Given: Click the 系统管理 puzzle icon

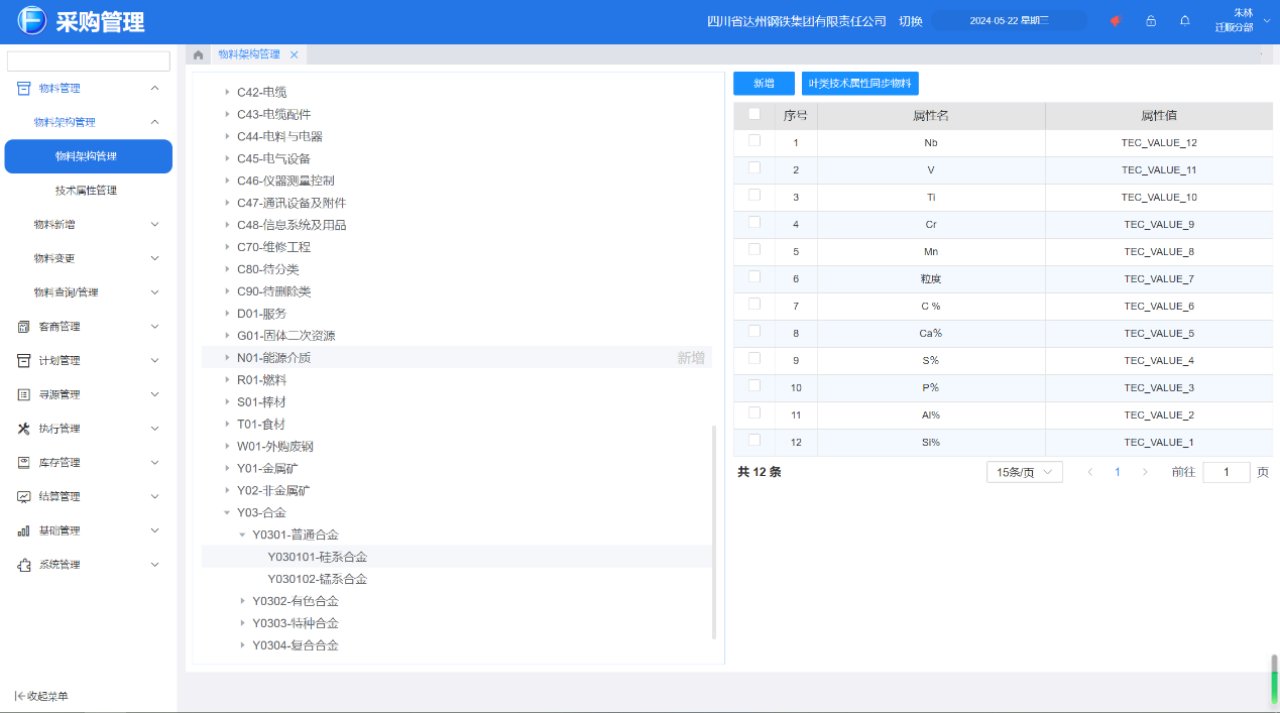Looking at the screenshot, I should point(24,564).
